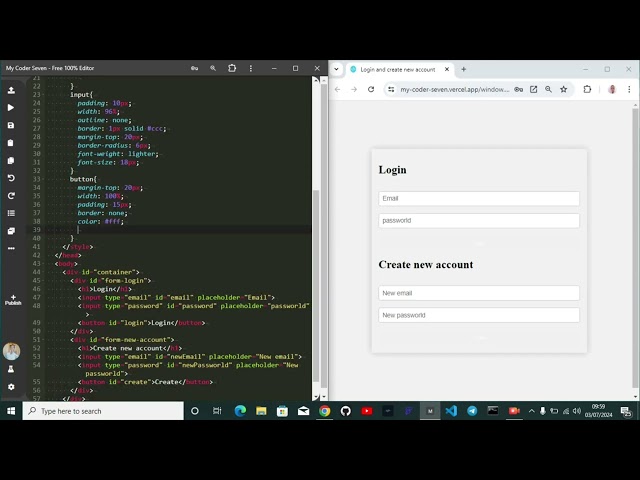Screen dimensions: 640x480
Task: Open the Chrome extensions puzzle icon
Action: pyautogui.click(x=587, y=89)
